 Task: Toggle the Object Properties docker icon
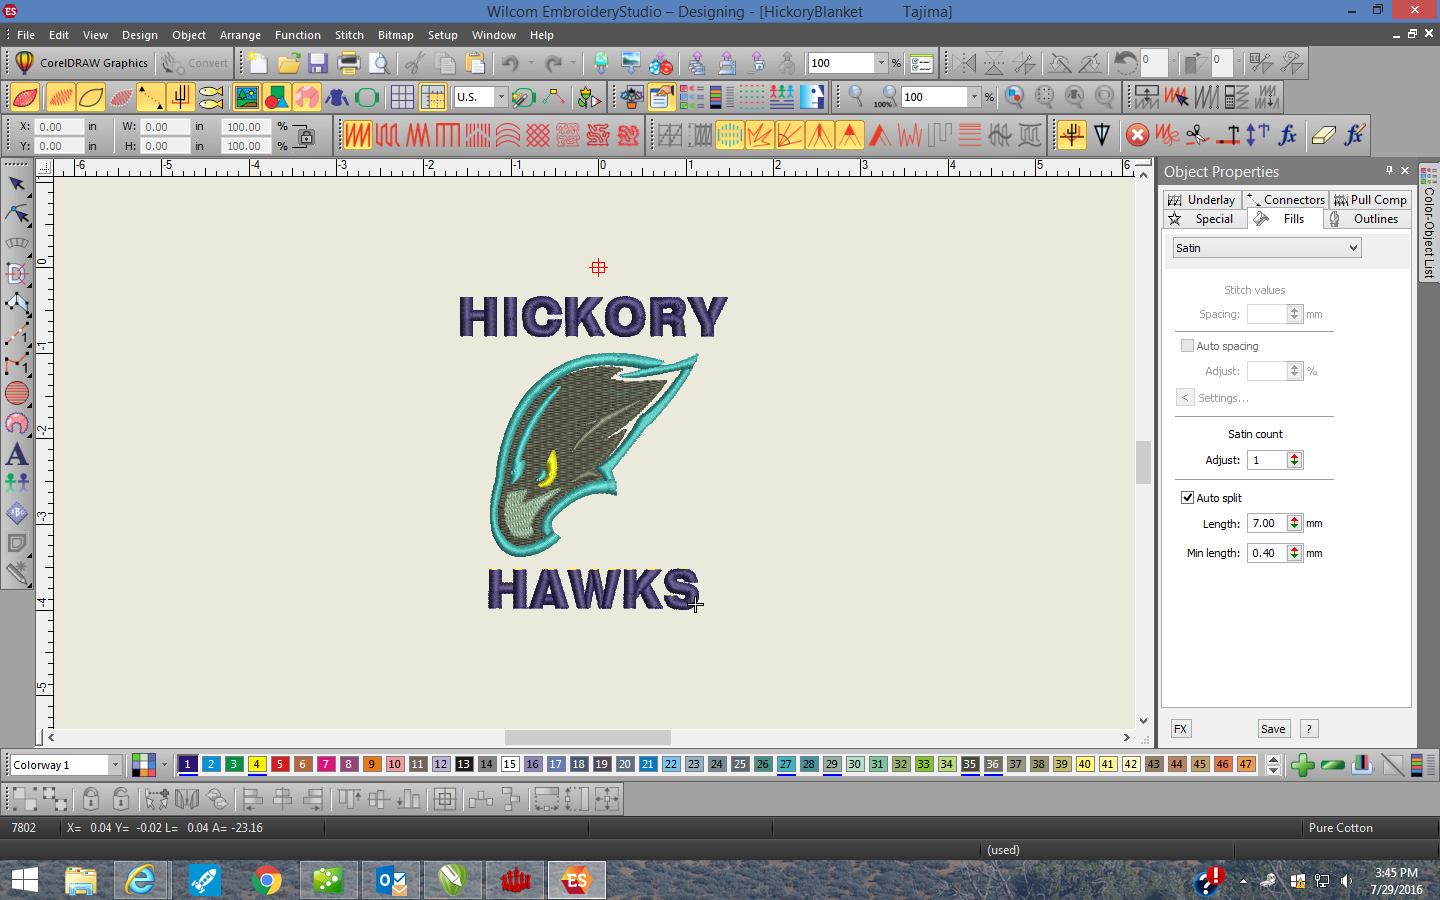(661, 97)
